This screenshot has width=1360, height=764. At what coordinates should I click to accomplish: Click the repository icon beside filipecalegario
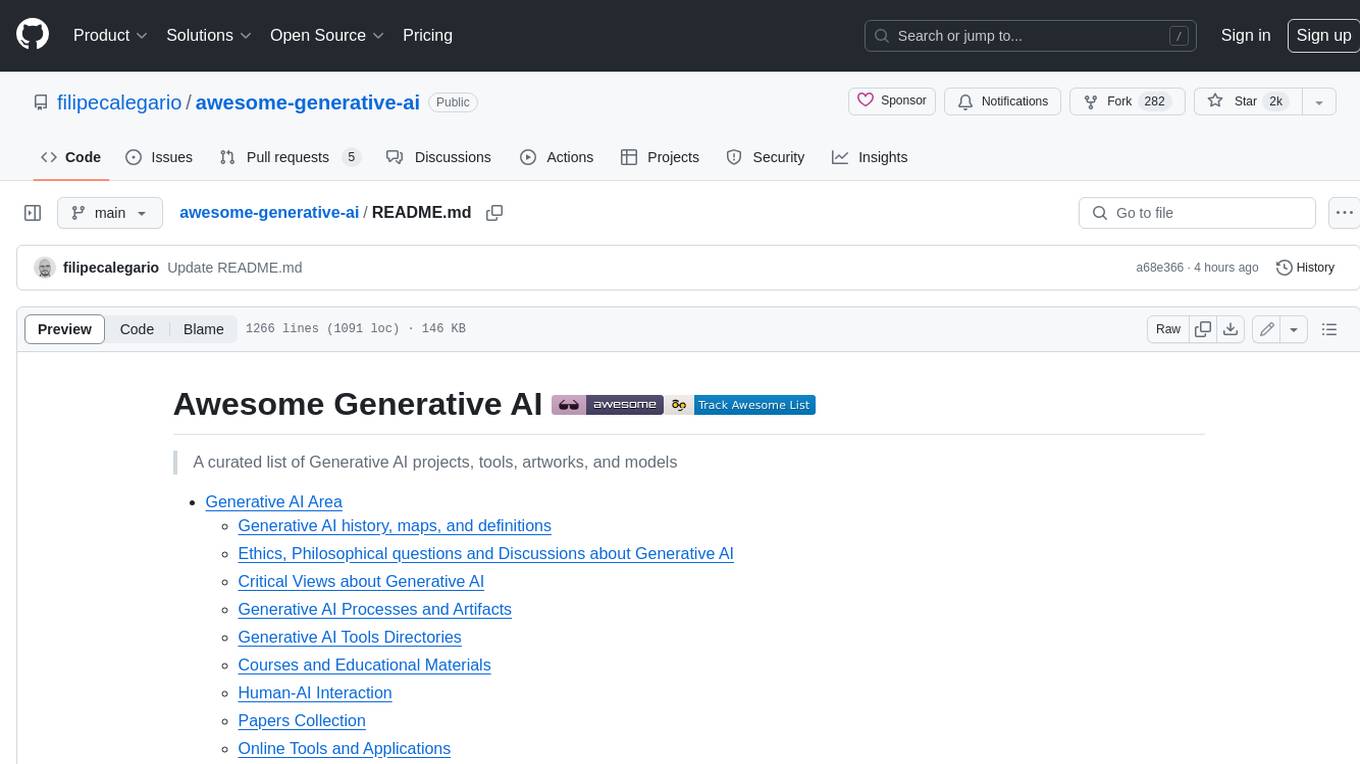click(40, 102)
